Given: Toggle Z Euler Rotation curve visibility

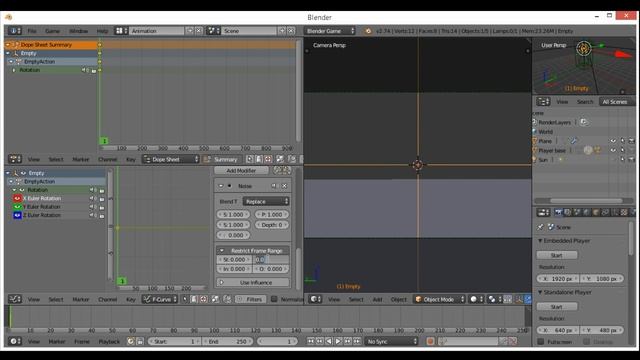Looking at the screenshot, I should (17, 216).
